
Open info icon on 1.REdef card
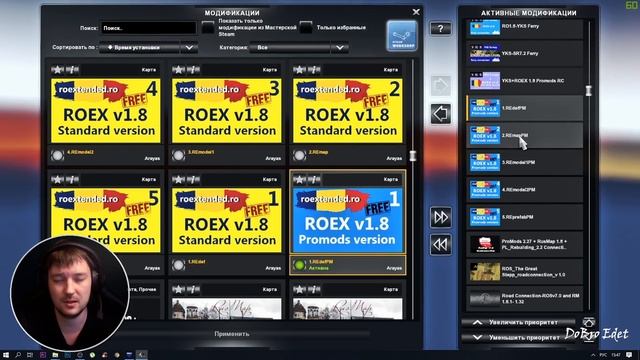pyautogui.click(x=193, y=179)
